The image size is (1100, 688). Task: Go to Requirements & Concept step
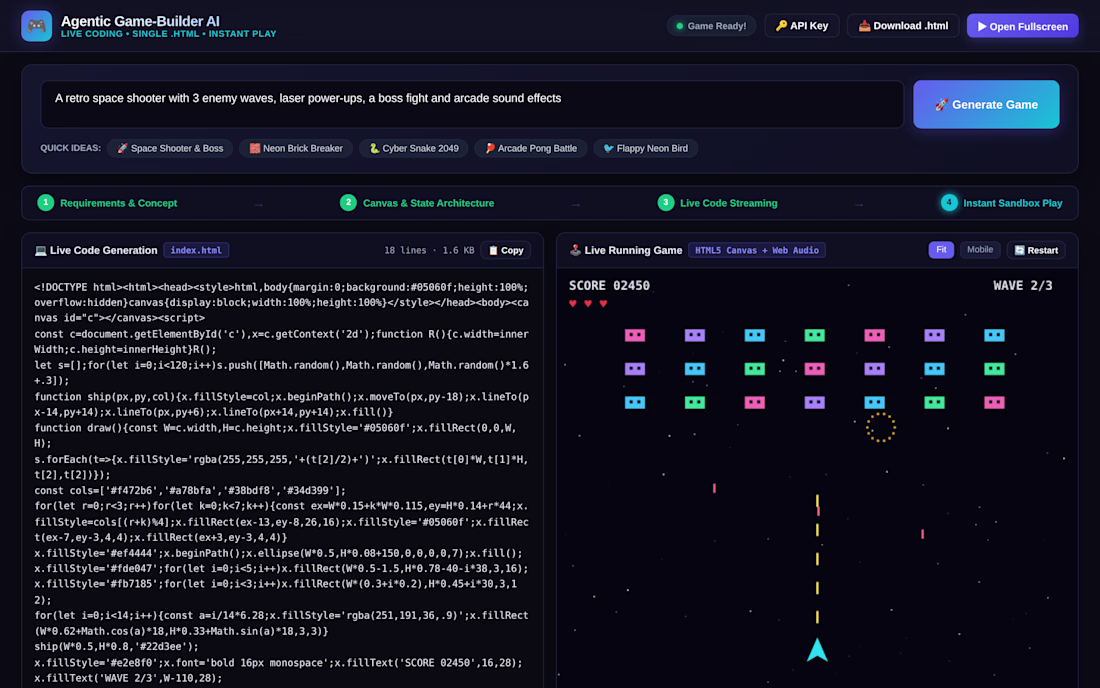[107, 203]
